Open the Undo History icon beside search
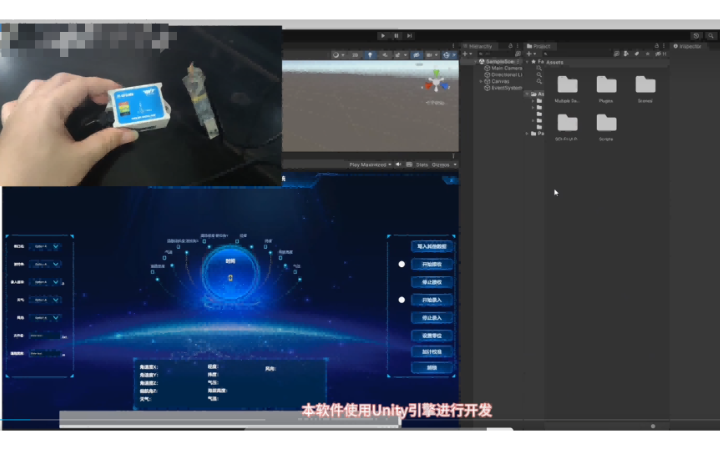Image resolution: width=720 pixels, height=450 pixels. (x=697, y=36)
